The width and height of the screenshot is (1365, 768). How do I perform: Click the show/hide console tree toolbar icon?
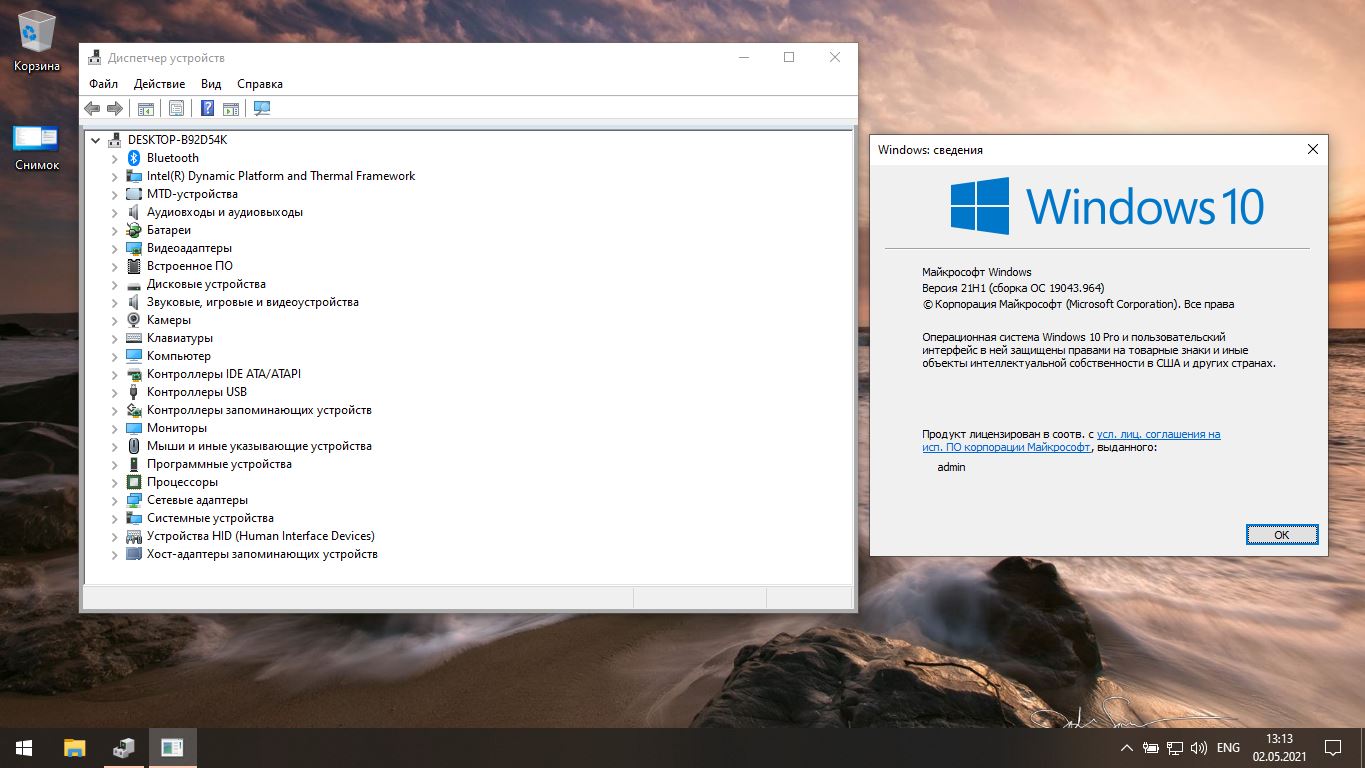point(146,108)
